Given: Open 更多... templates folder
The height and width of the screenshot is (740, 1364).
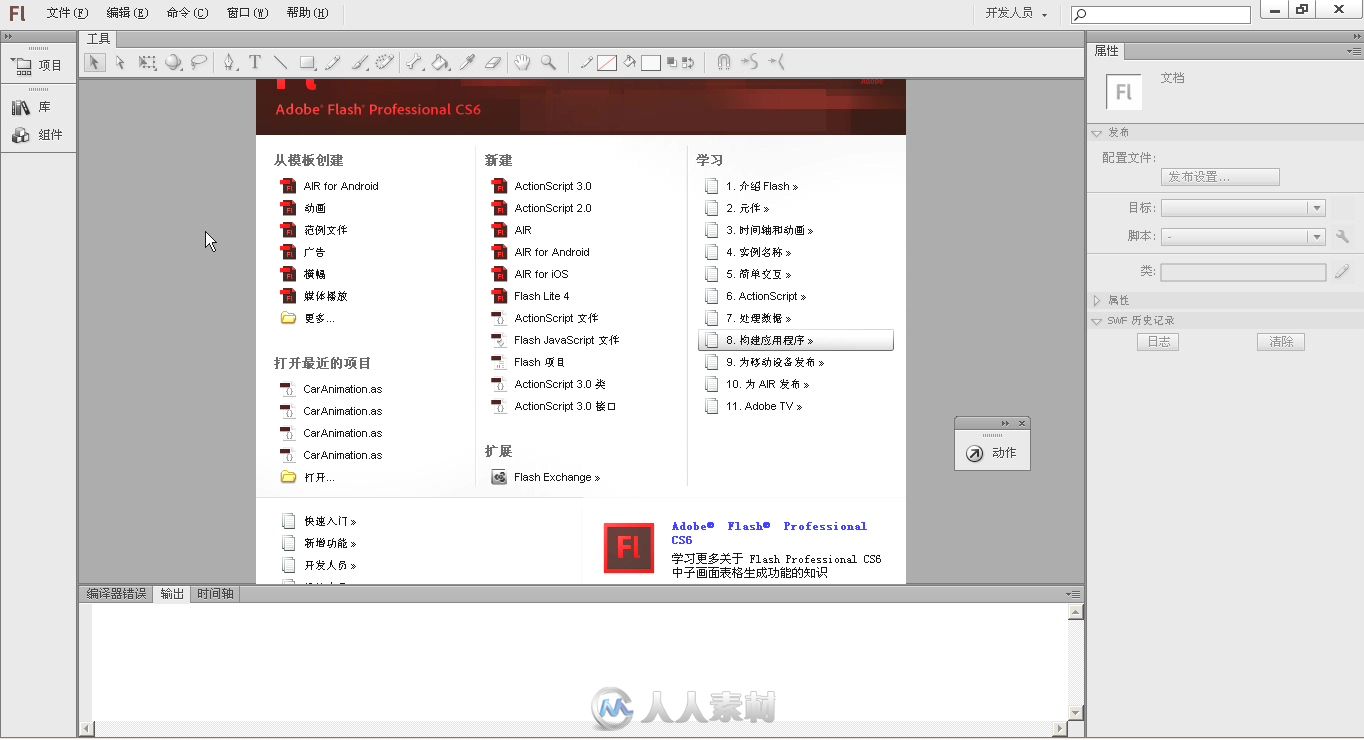Looking at the screenshot, I should 308,318.
